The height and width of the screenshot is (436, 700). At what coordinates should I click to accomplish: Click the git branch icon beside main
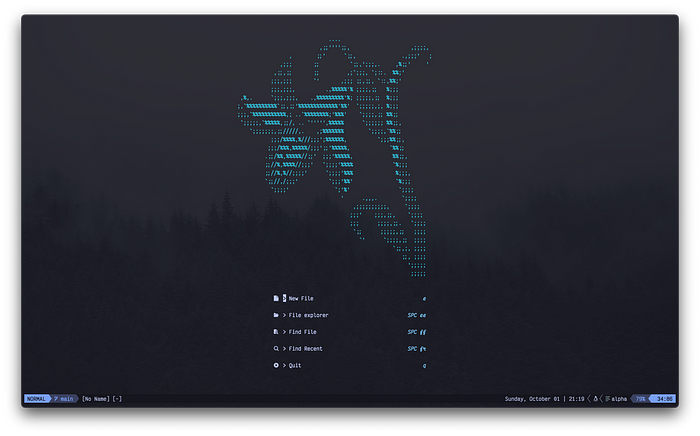tap(56, 399)
